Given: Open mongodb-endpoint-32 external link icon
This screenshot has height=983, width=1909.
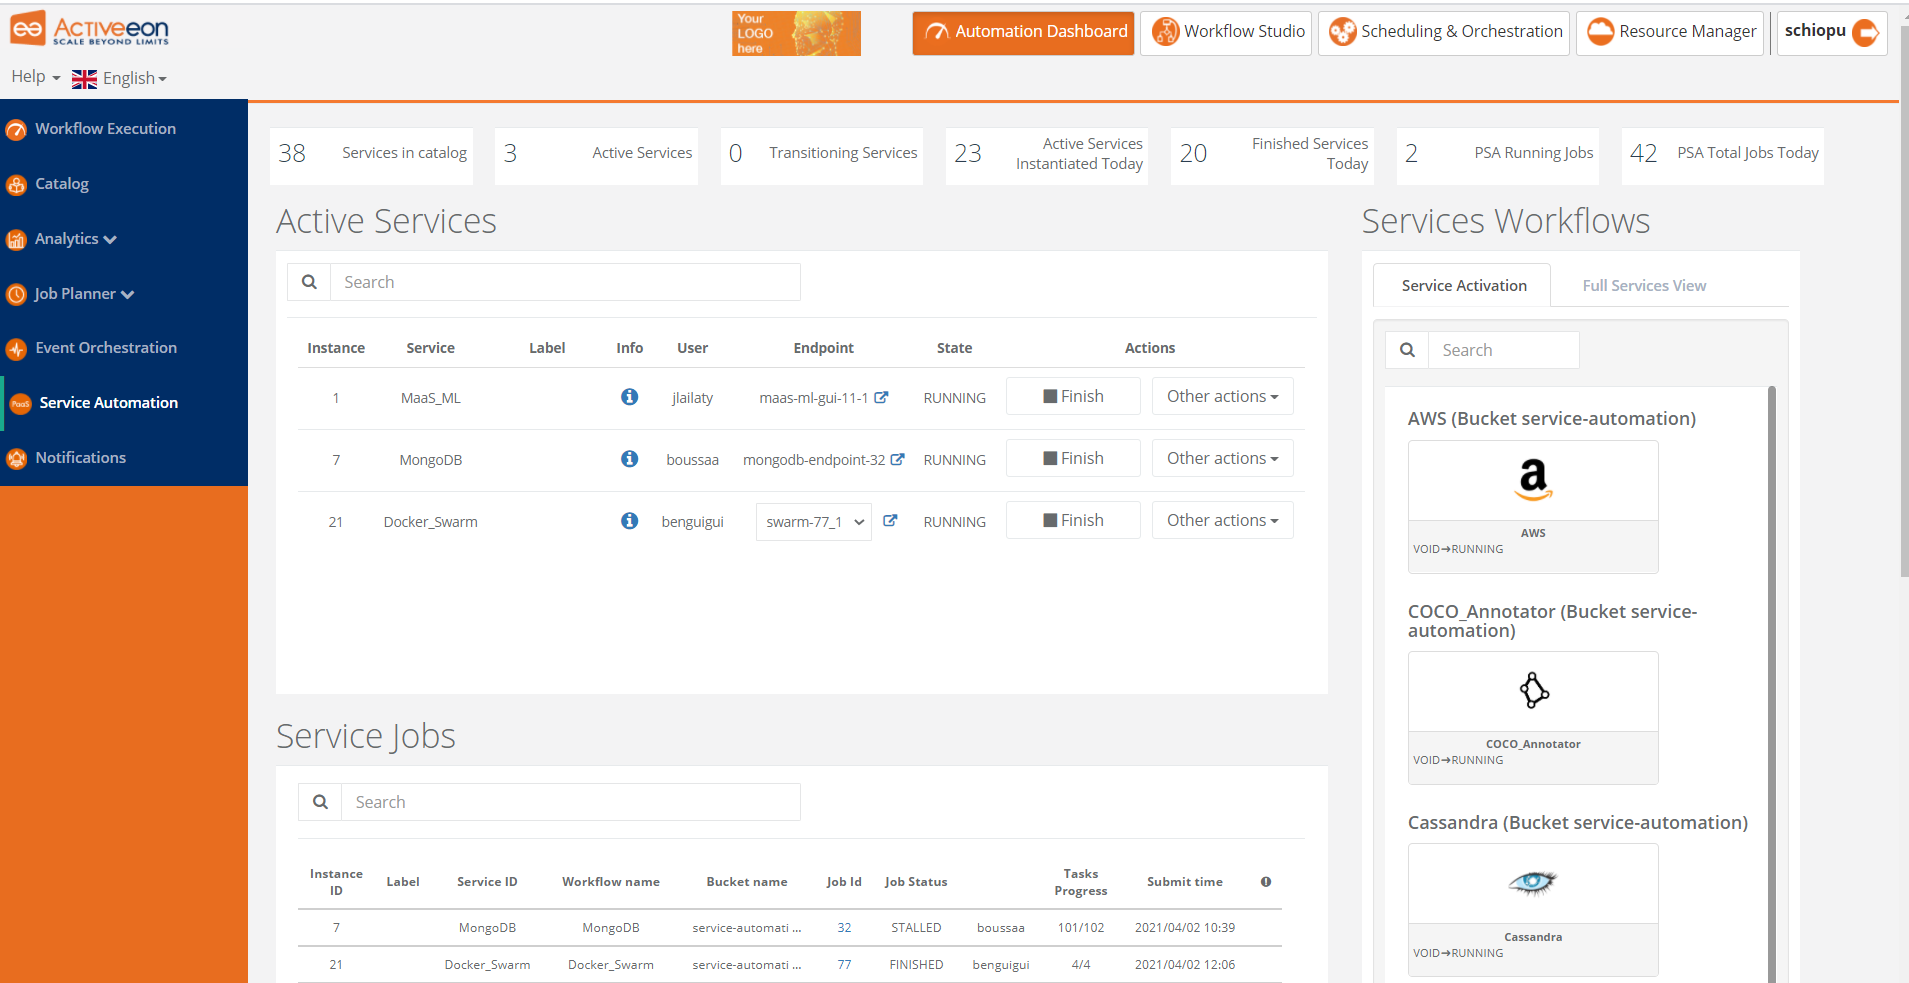Looking at the screenshot, I should 897,459.
